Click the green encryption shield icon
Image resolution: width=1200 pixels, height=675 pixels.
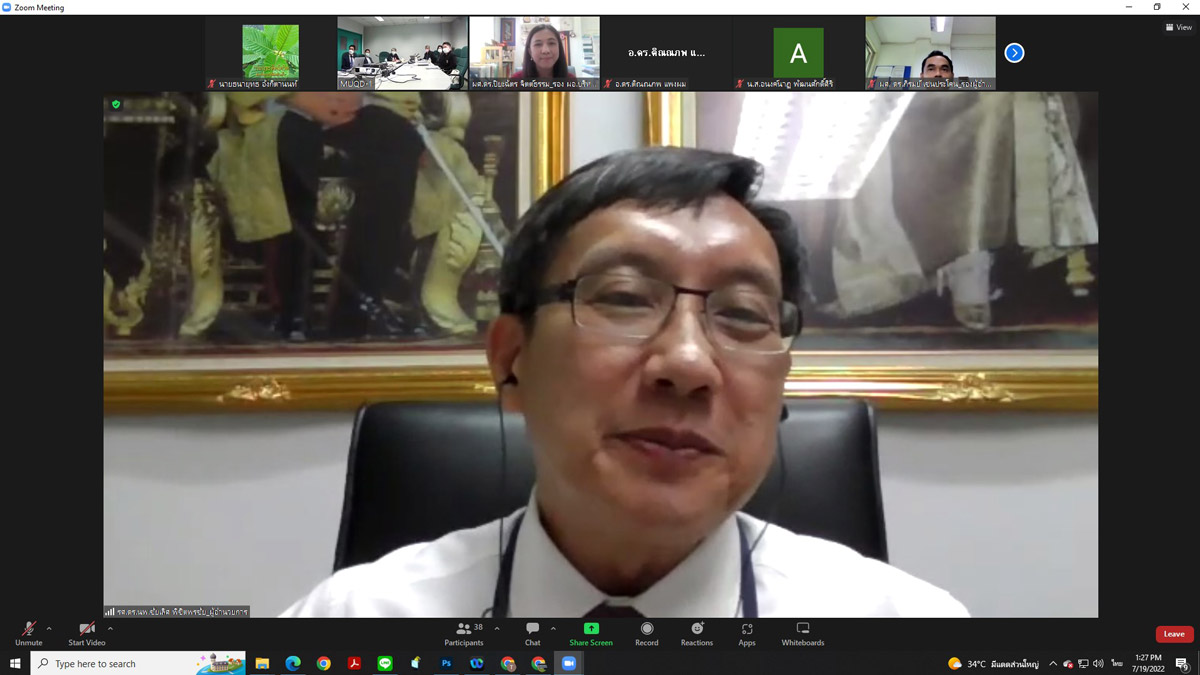tap(116, 104)
